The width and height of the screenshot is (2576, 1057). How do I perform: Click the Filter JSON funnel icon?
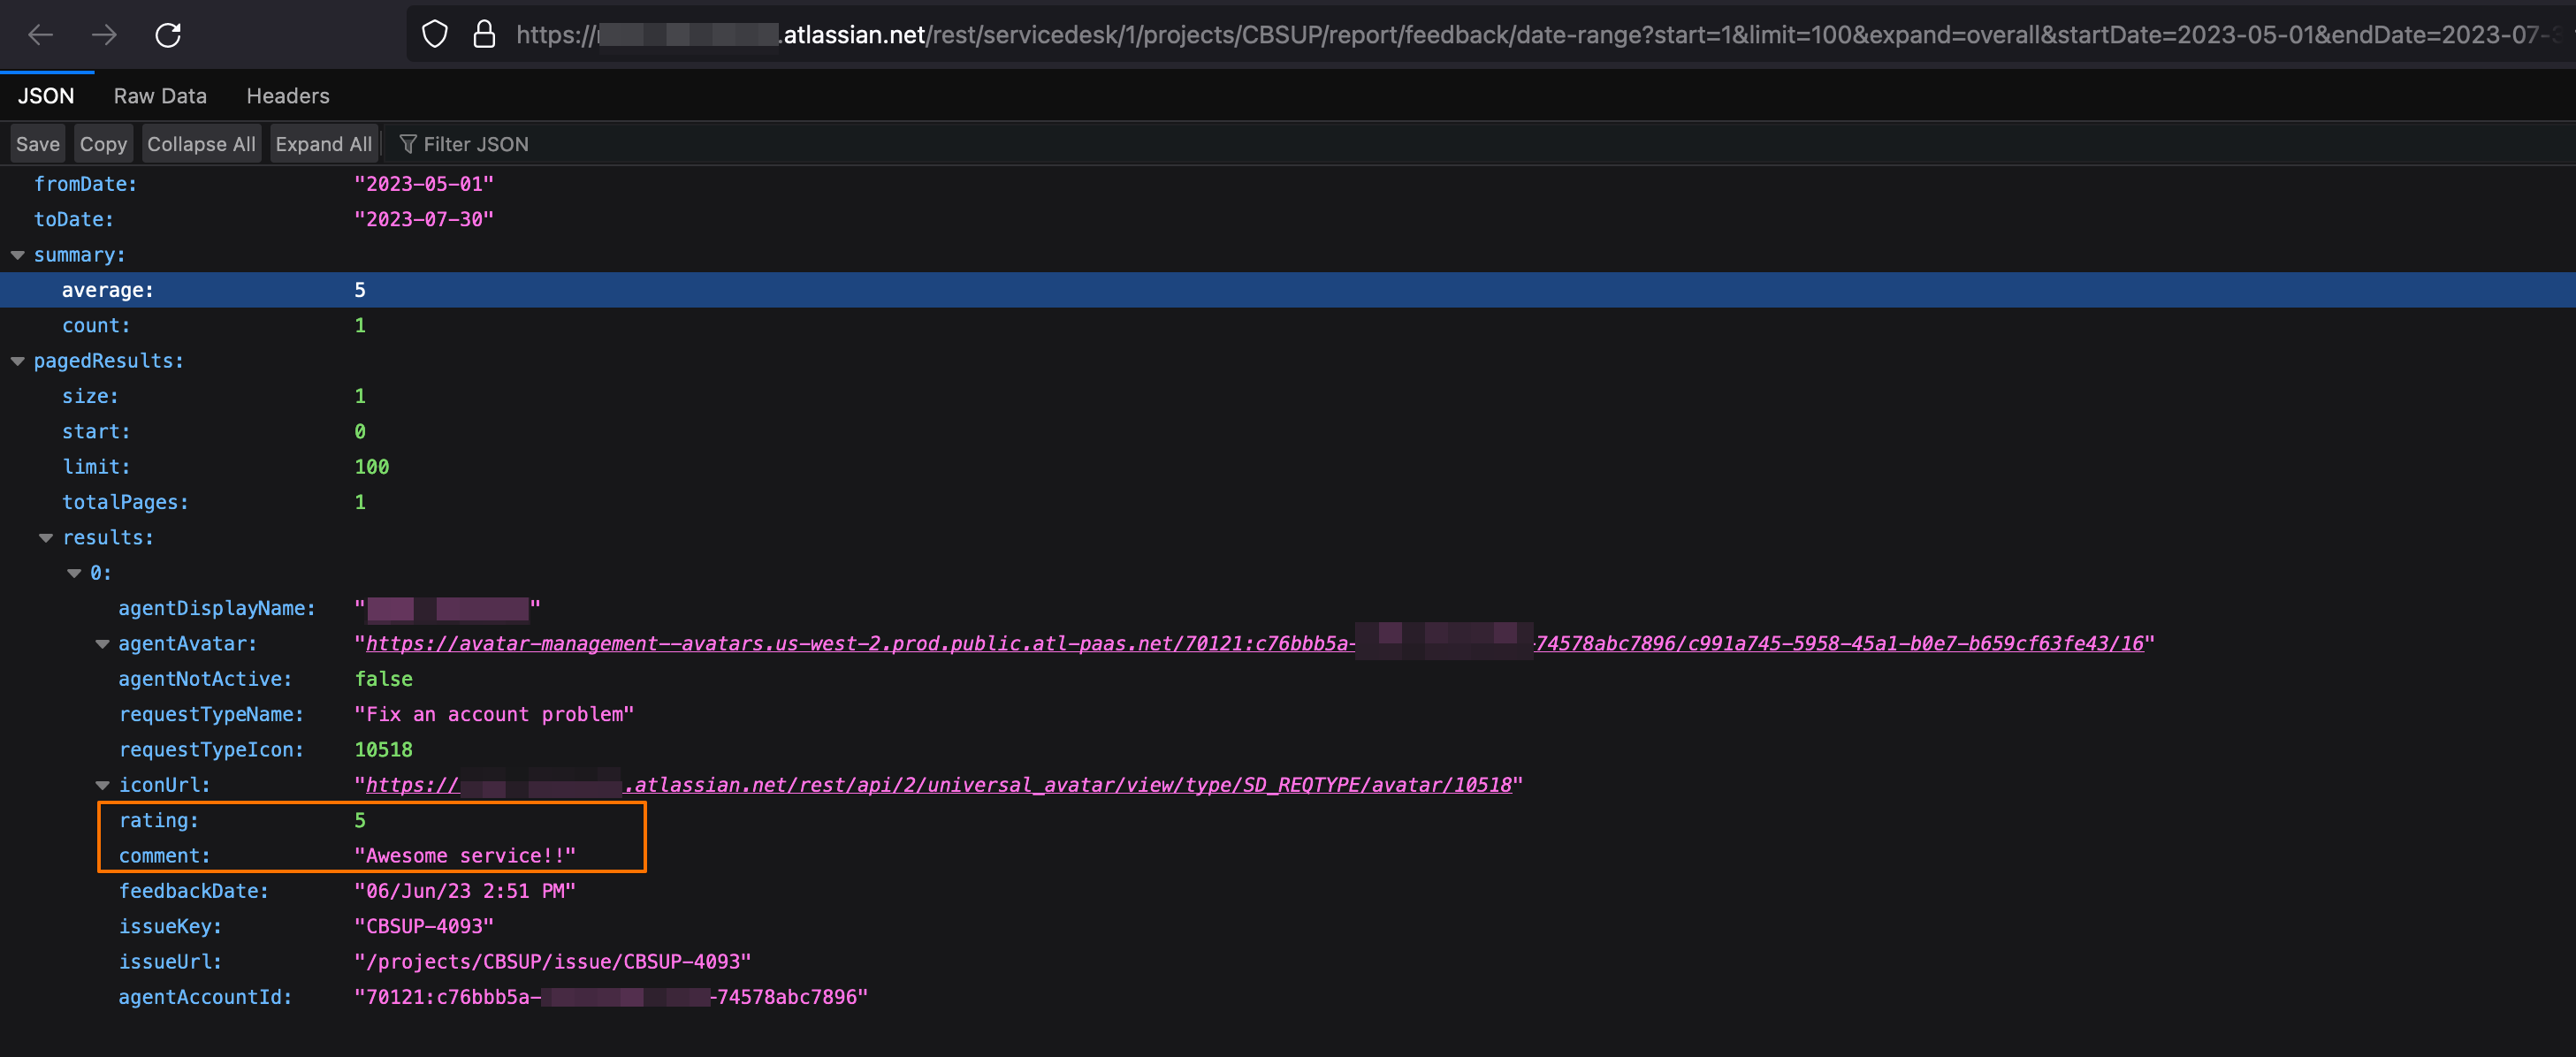(407, 144)
